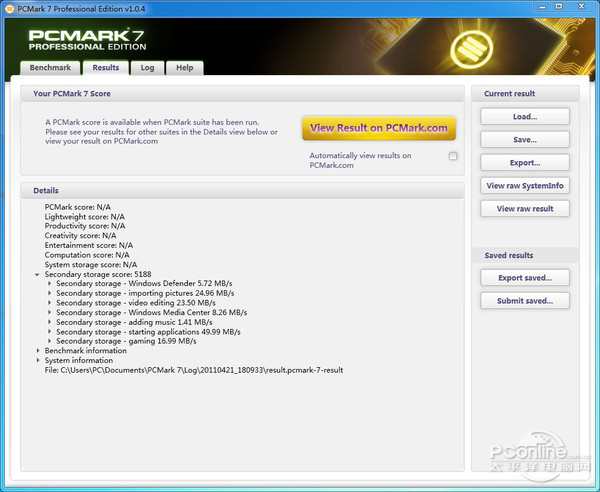
Task: Collapse the Secondary storage score section
Action: pyautogui.click(x=38, y=274)
